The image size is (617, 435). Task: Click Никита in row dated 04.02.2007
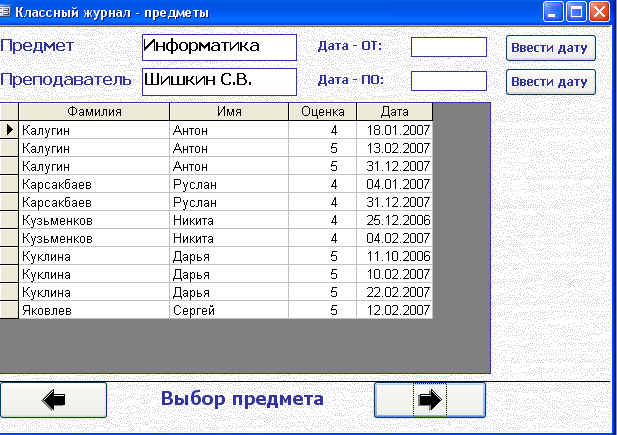(x=229, y=238)
